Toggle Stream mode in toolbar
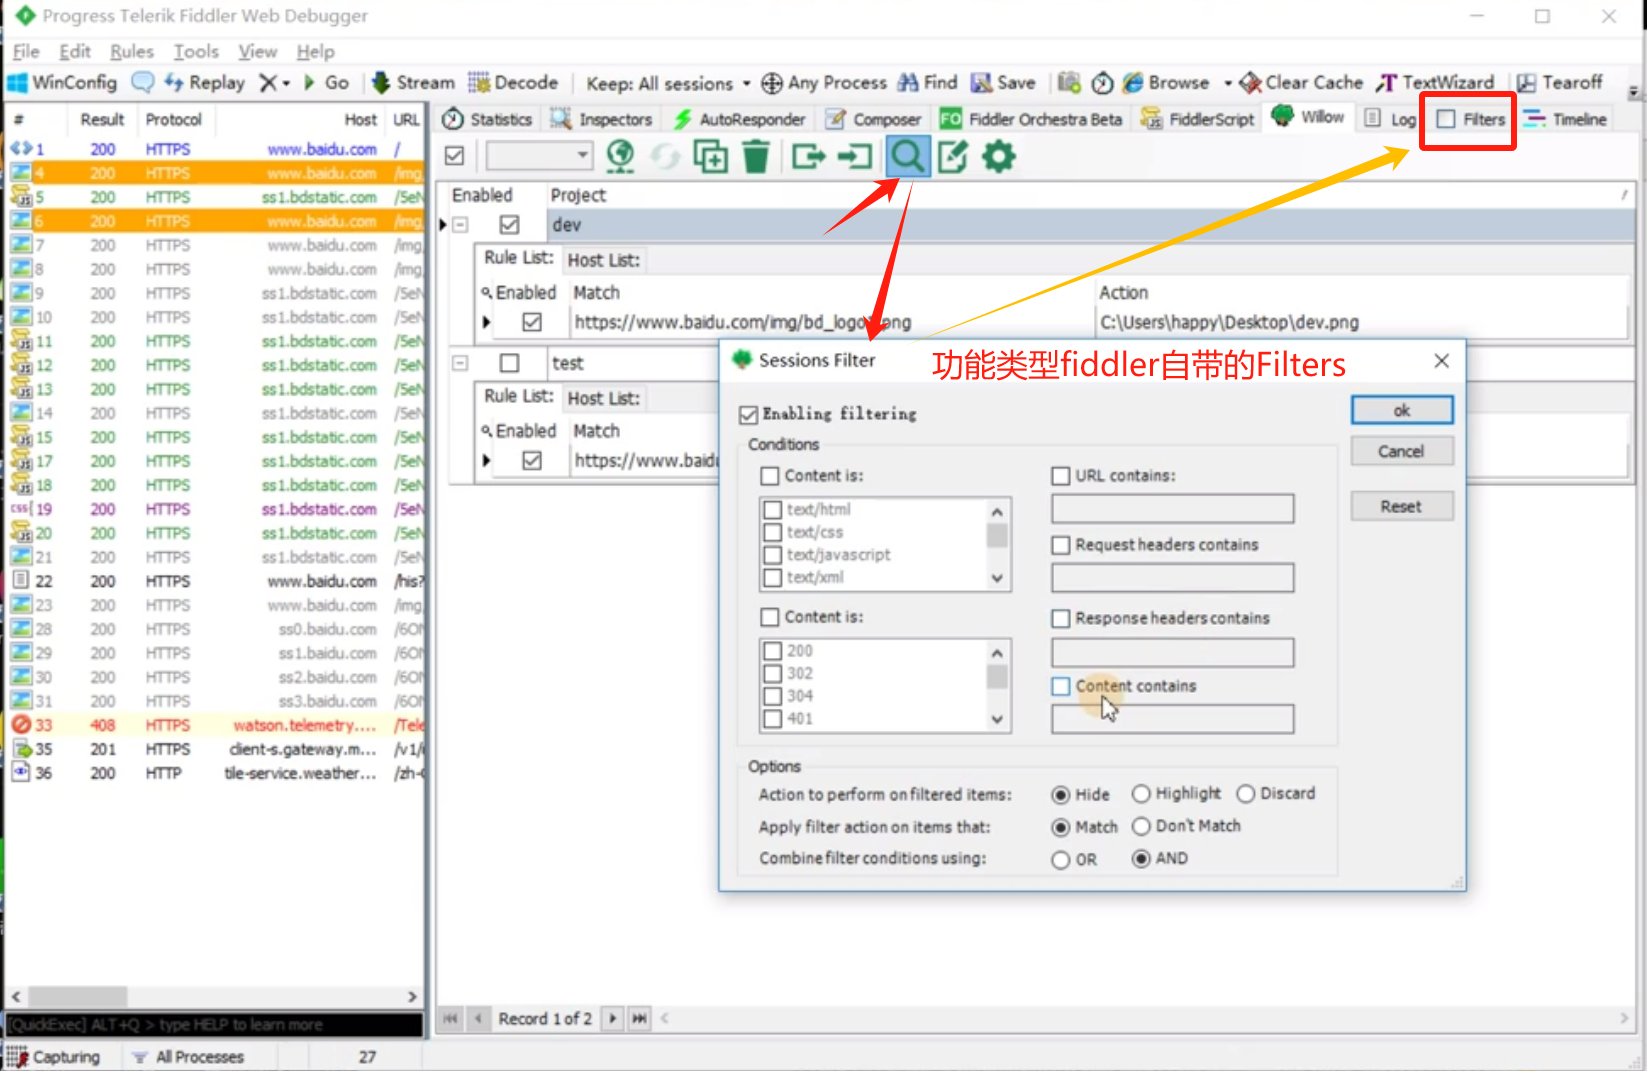 (x=413, y=83)
